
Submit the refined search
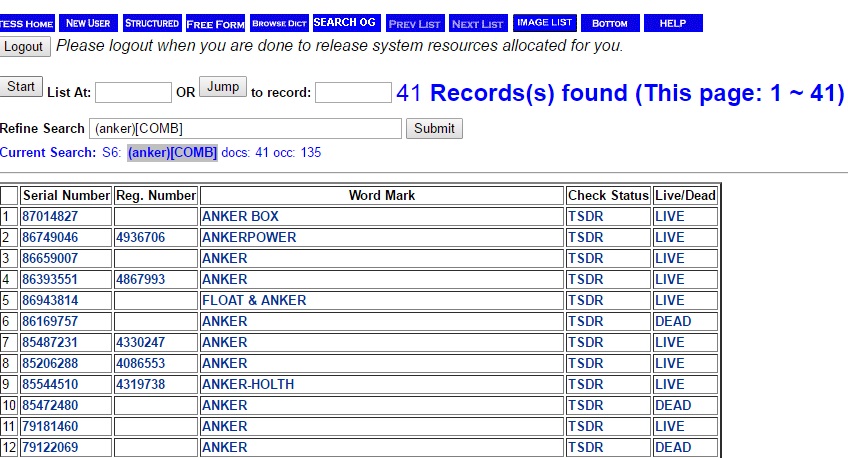tap(434, 128)
